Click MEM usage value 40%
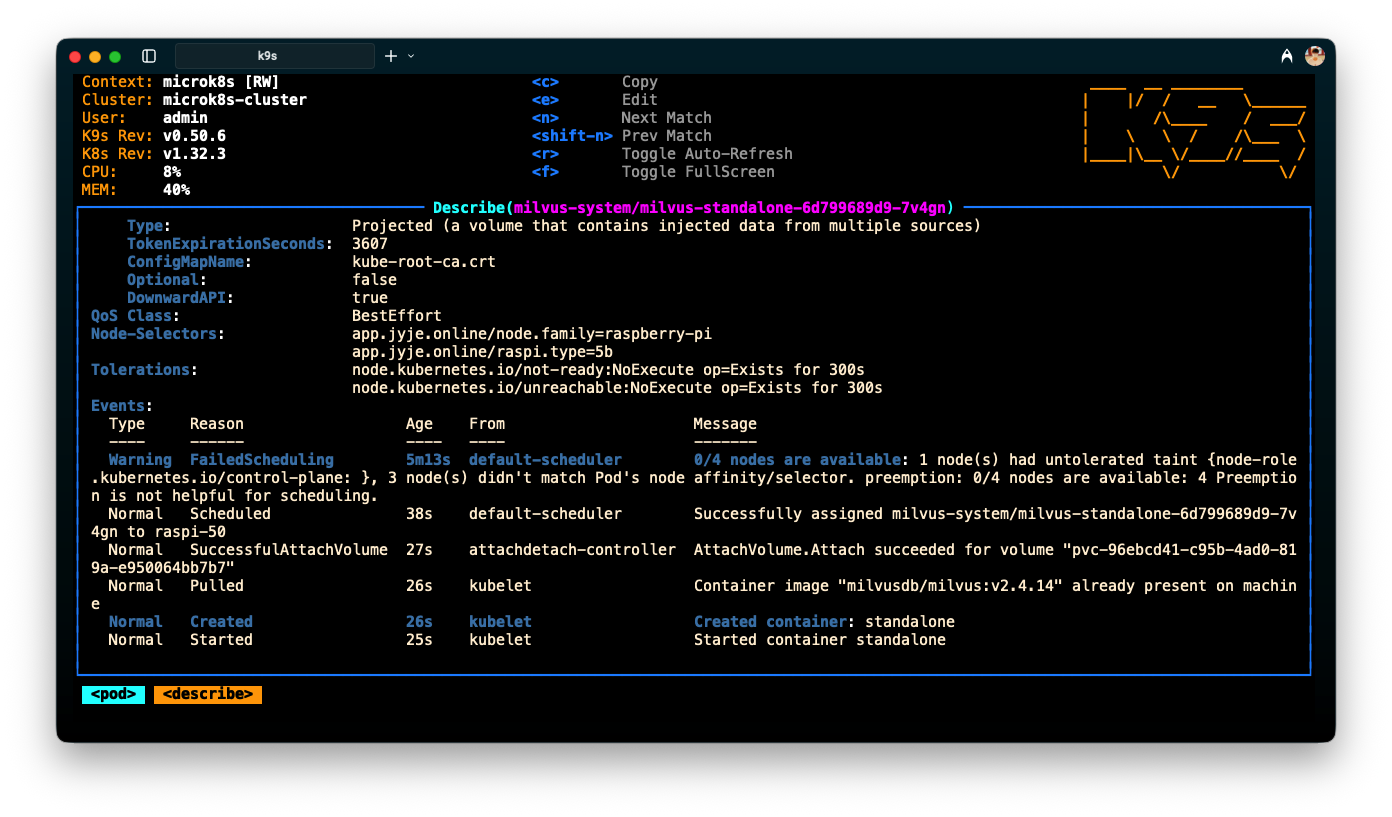Viewport: 1392px width, 817px height. (176, 190)
